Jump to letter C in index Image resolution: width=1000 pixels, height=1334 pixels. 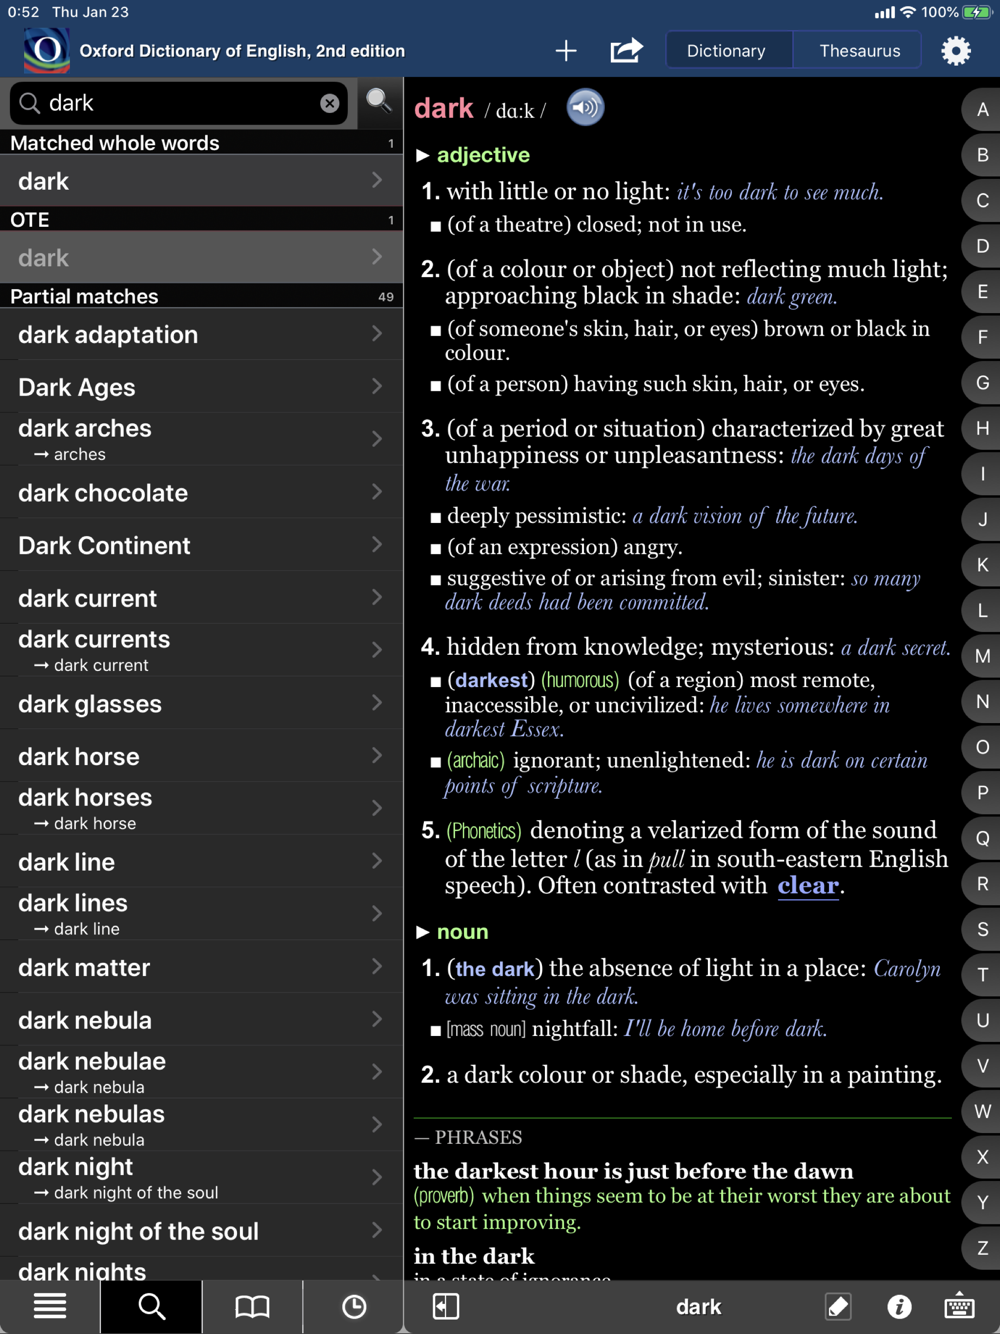point(983,201)
